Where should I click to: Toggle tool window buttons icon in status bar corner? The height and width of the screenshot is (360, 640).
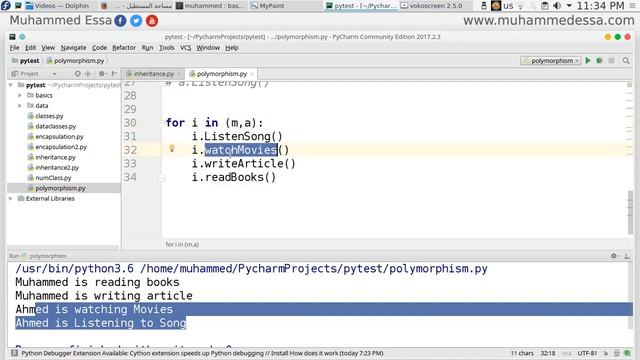[x=14, y=353]
